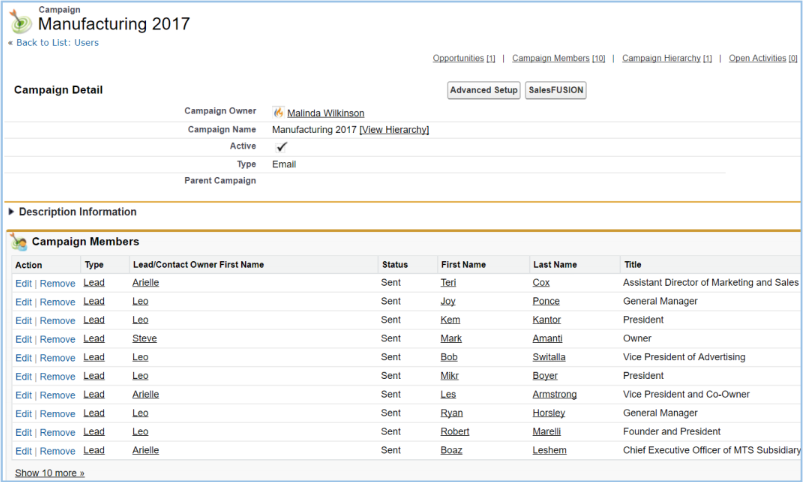Sort by the Status column header
This screenshot has height=482, width=803.
pos(394,265)
